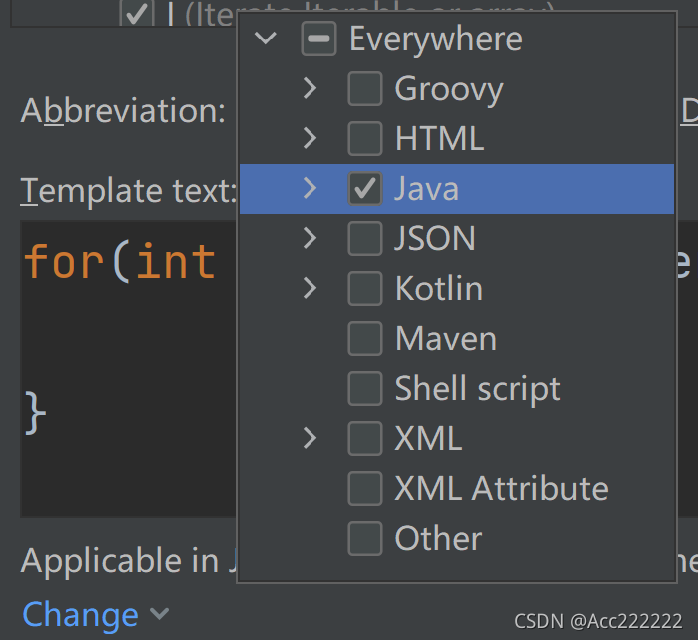This screenshot has width=698, height=640.
Task: Select the XML Attribute row label
Action: click(x=502, y=489)
